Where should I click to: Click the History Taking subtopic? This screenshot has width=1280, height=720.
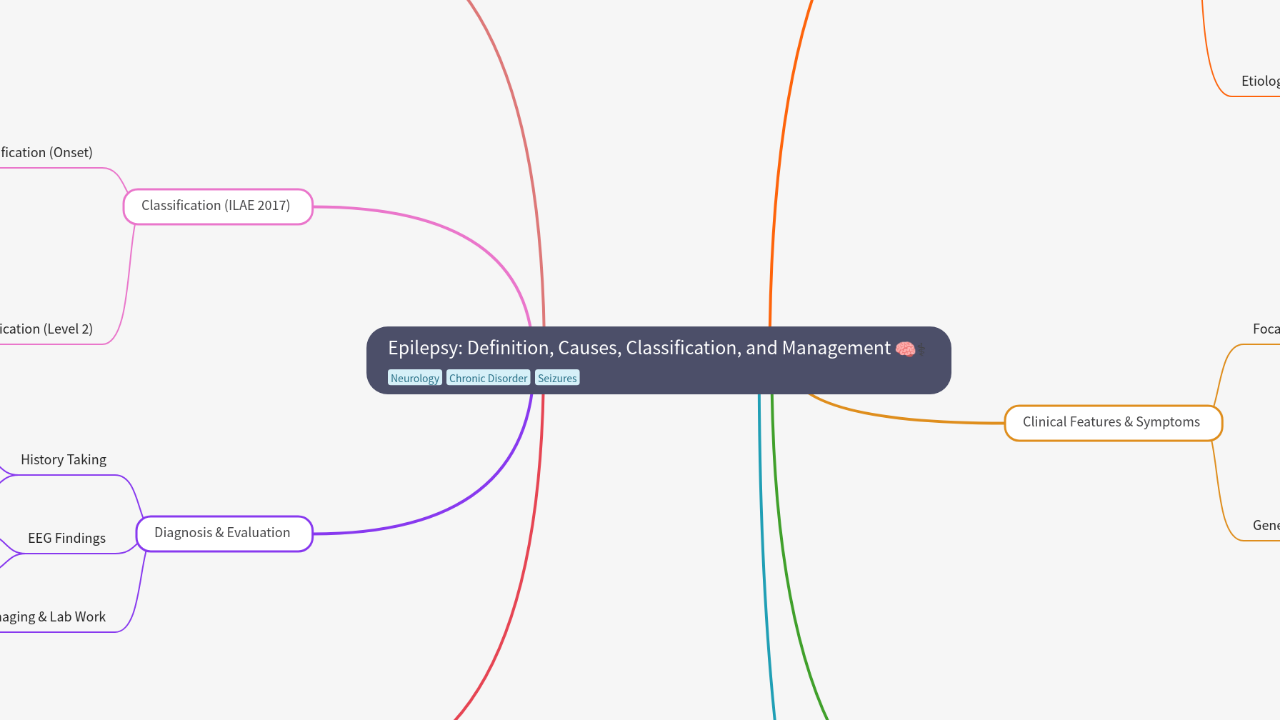64,460
